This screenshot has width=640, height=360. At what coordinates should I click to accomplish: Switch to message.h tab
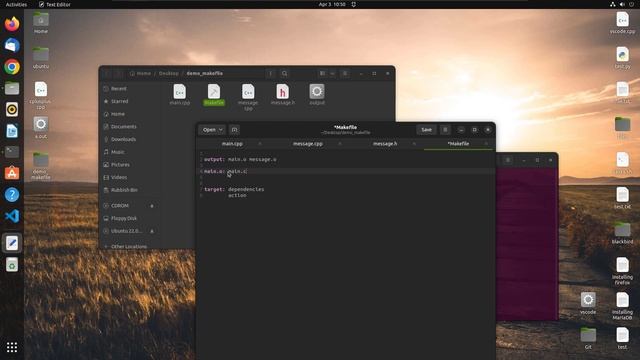(x=385, y=144)
